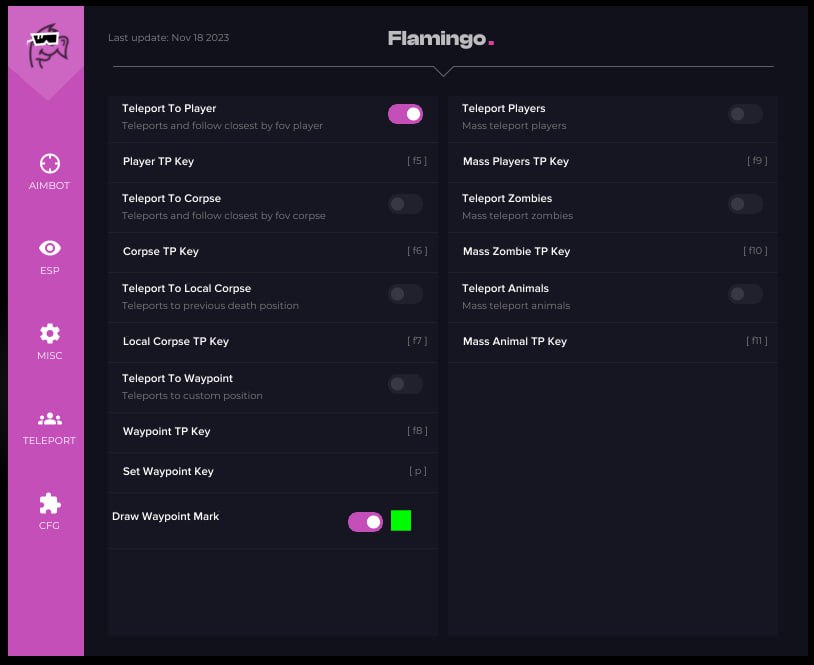Open the Aimbot crosshair icon

click(50, 164)
